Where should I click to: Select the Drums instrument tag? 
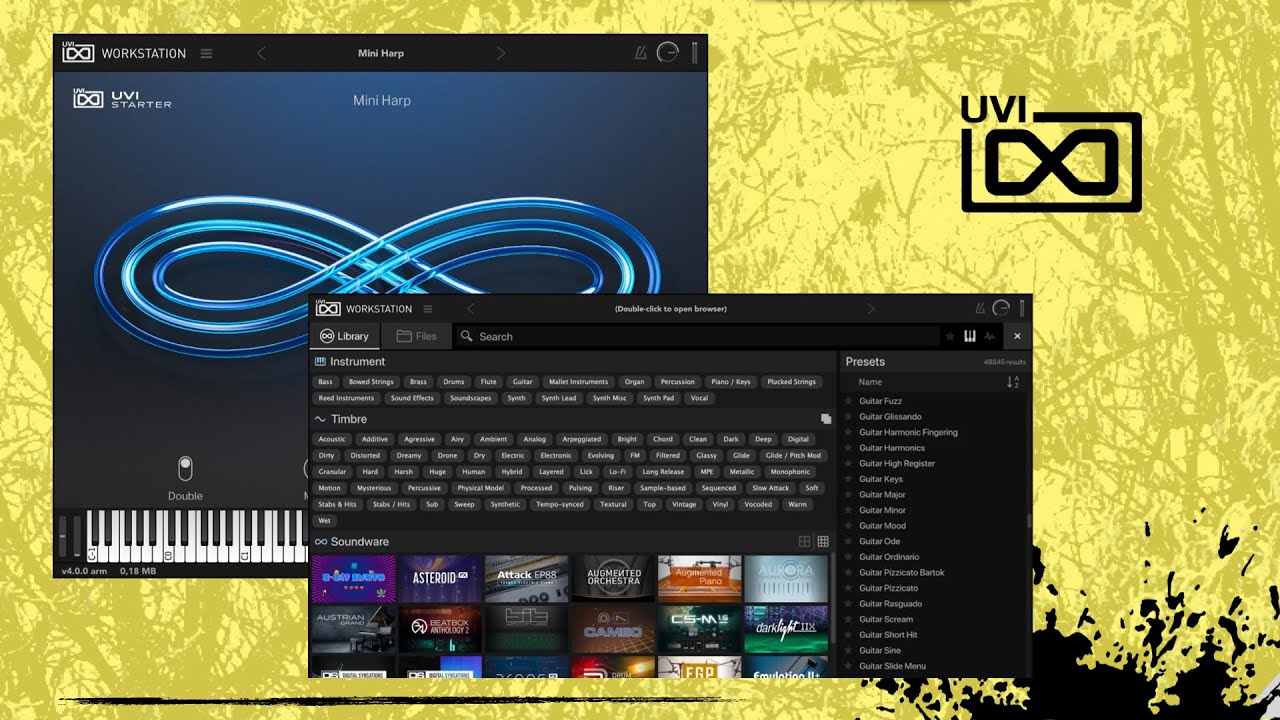pos(454,382)
